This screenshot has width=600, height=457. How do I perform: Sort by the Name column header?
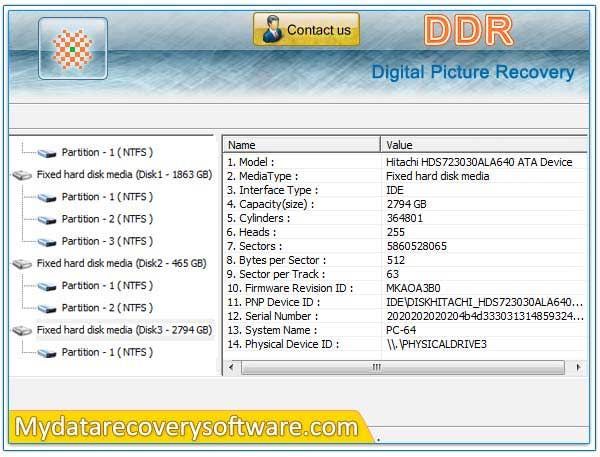pos(300,145)
